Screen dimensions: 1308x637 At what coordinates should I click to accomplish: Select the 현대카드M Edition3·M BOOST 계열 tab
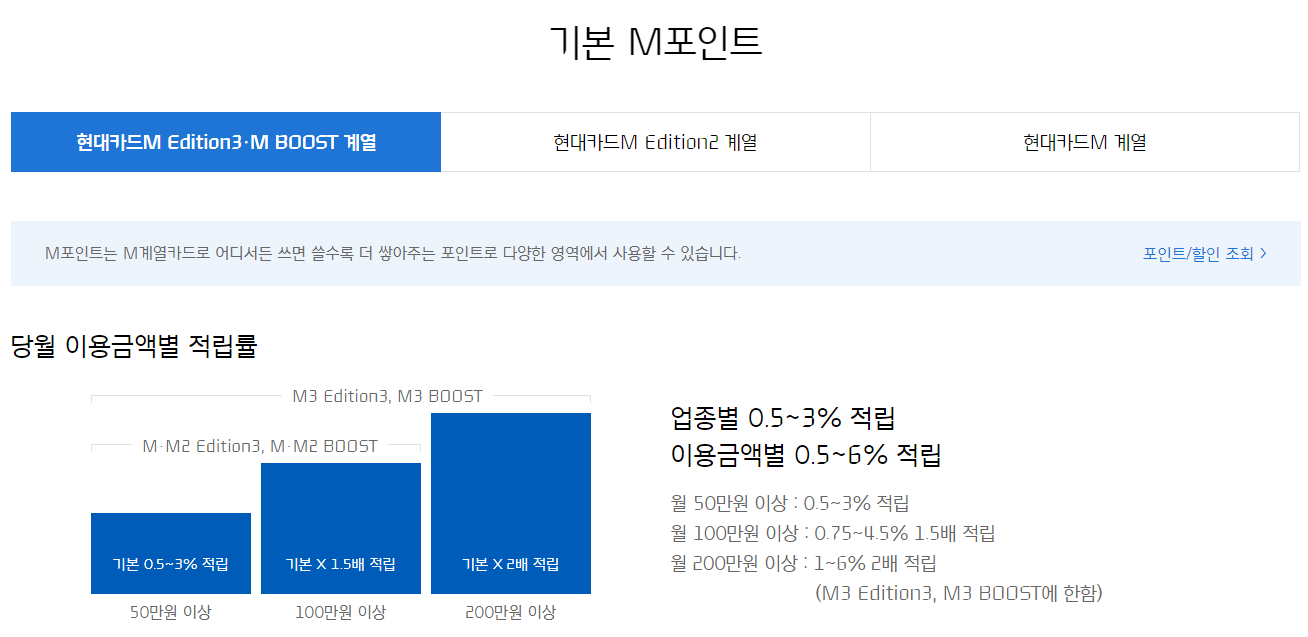point(226,142)
